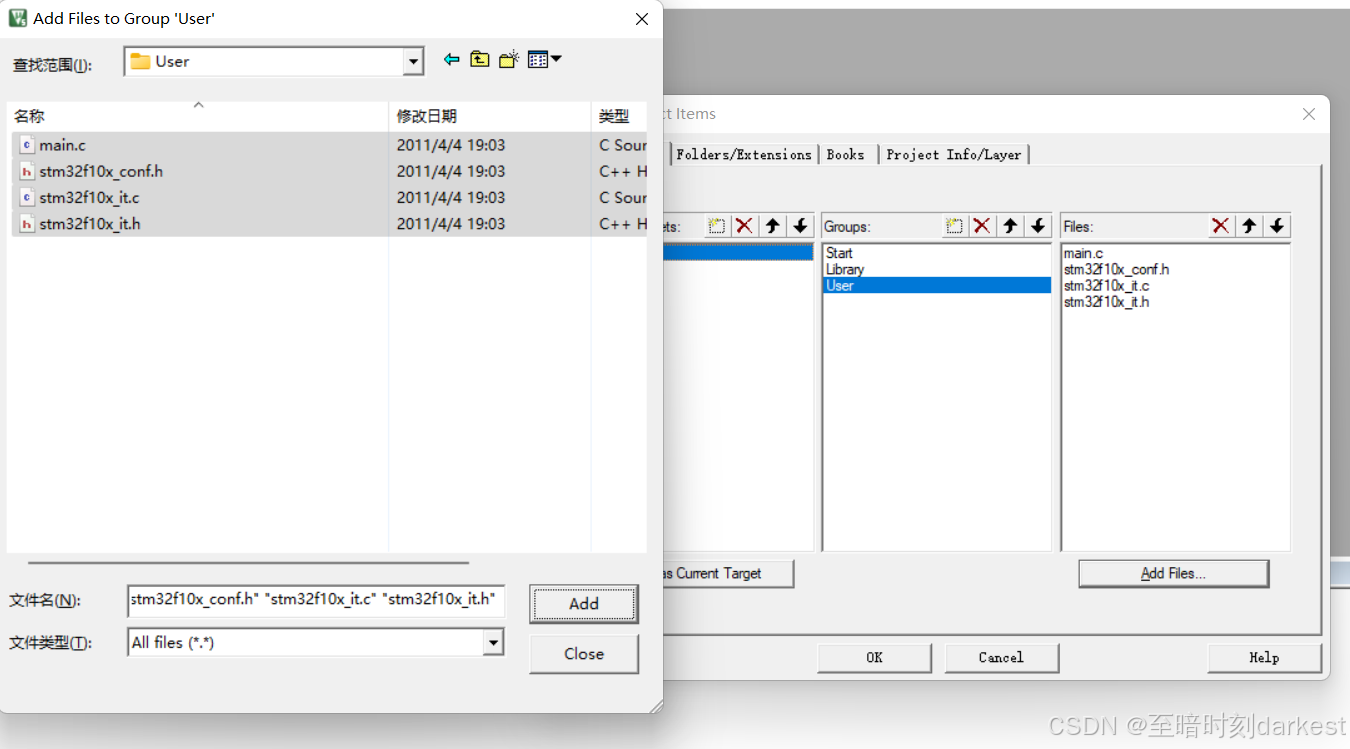Open the file type All files dropdown

coord(493,643)
